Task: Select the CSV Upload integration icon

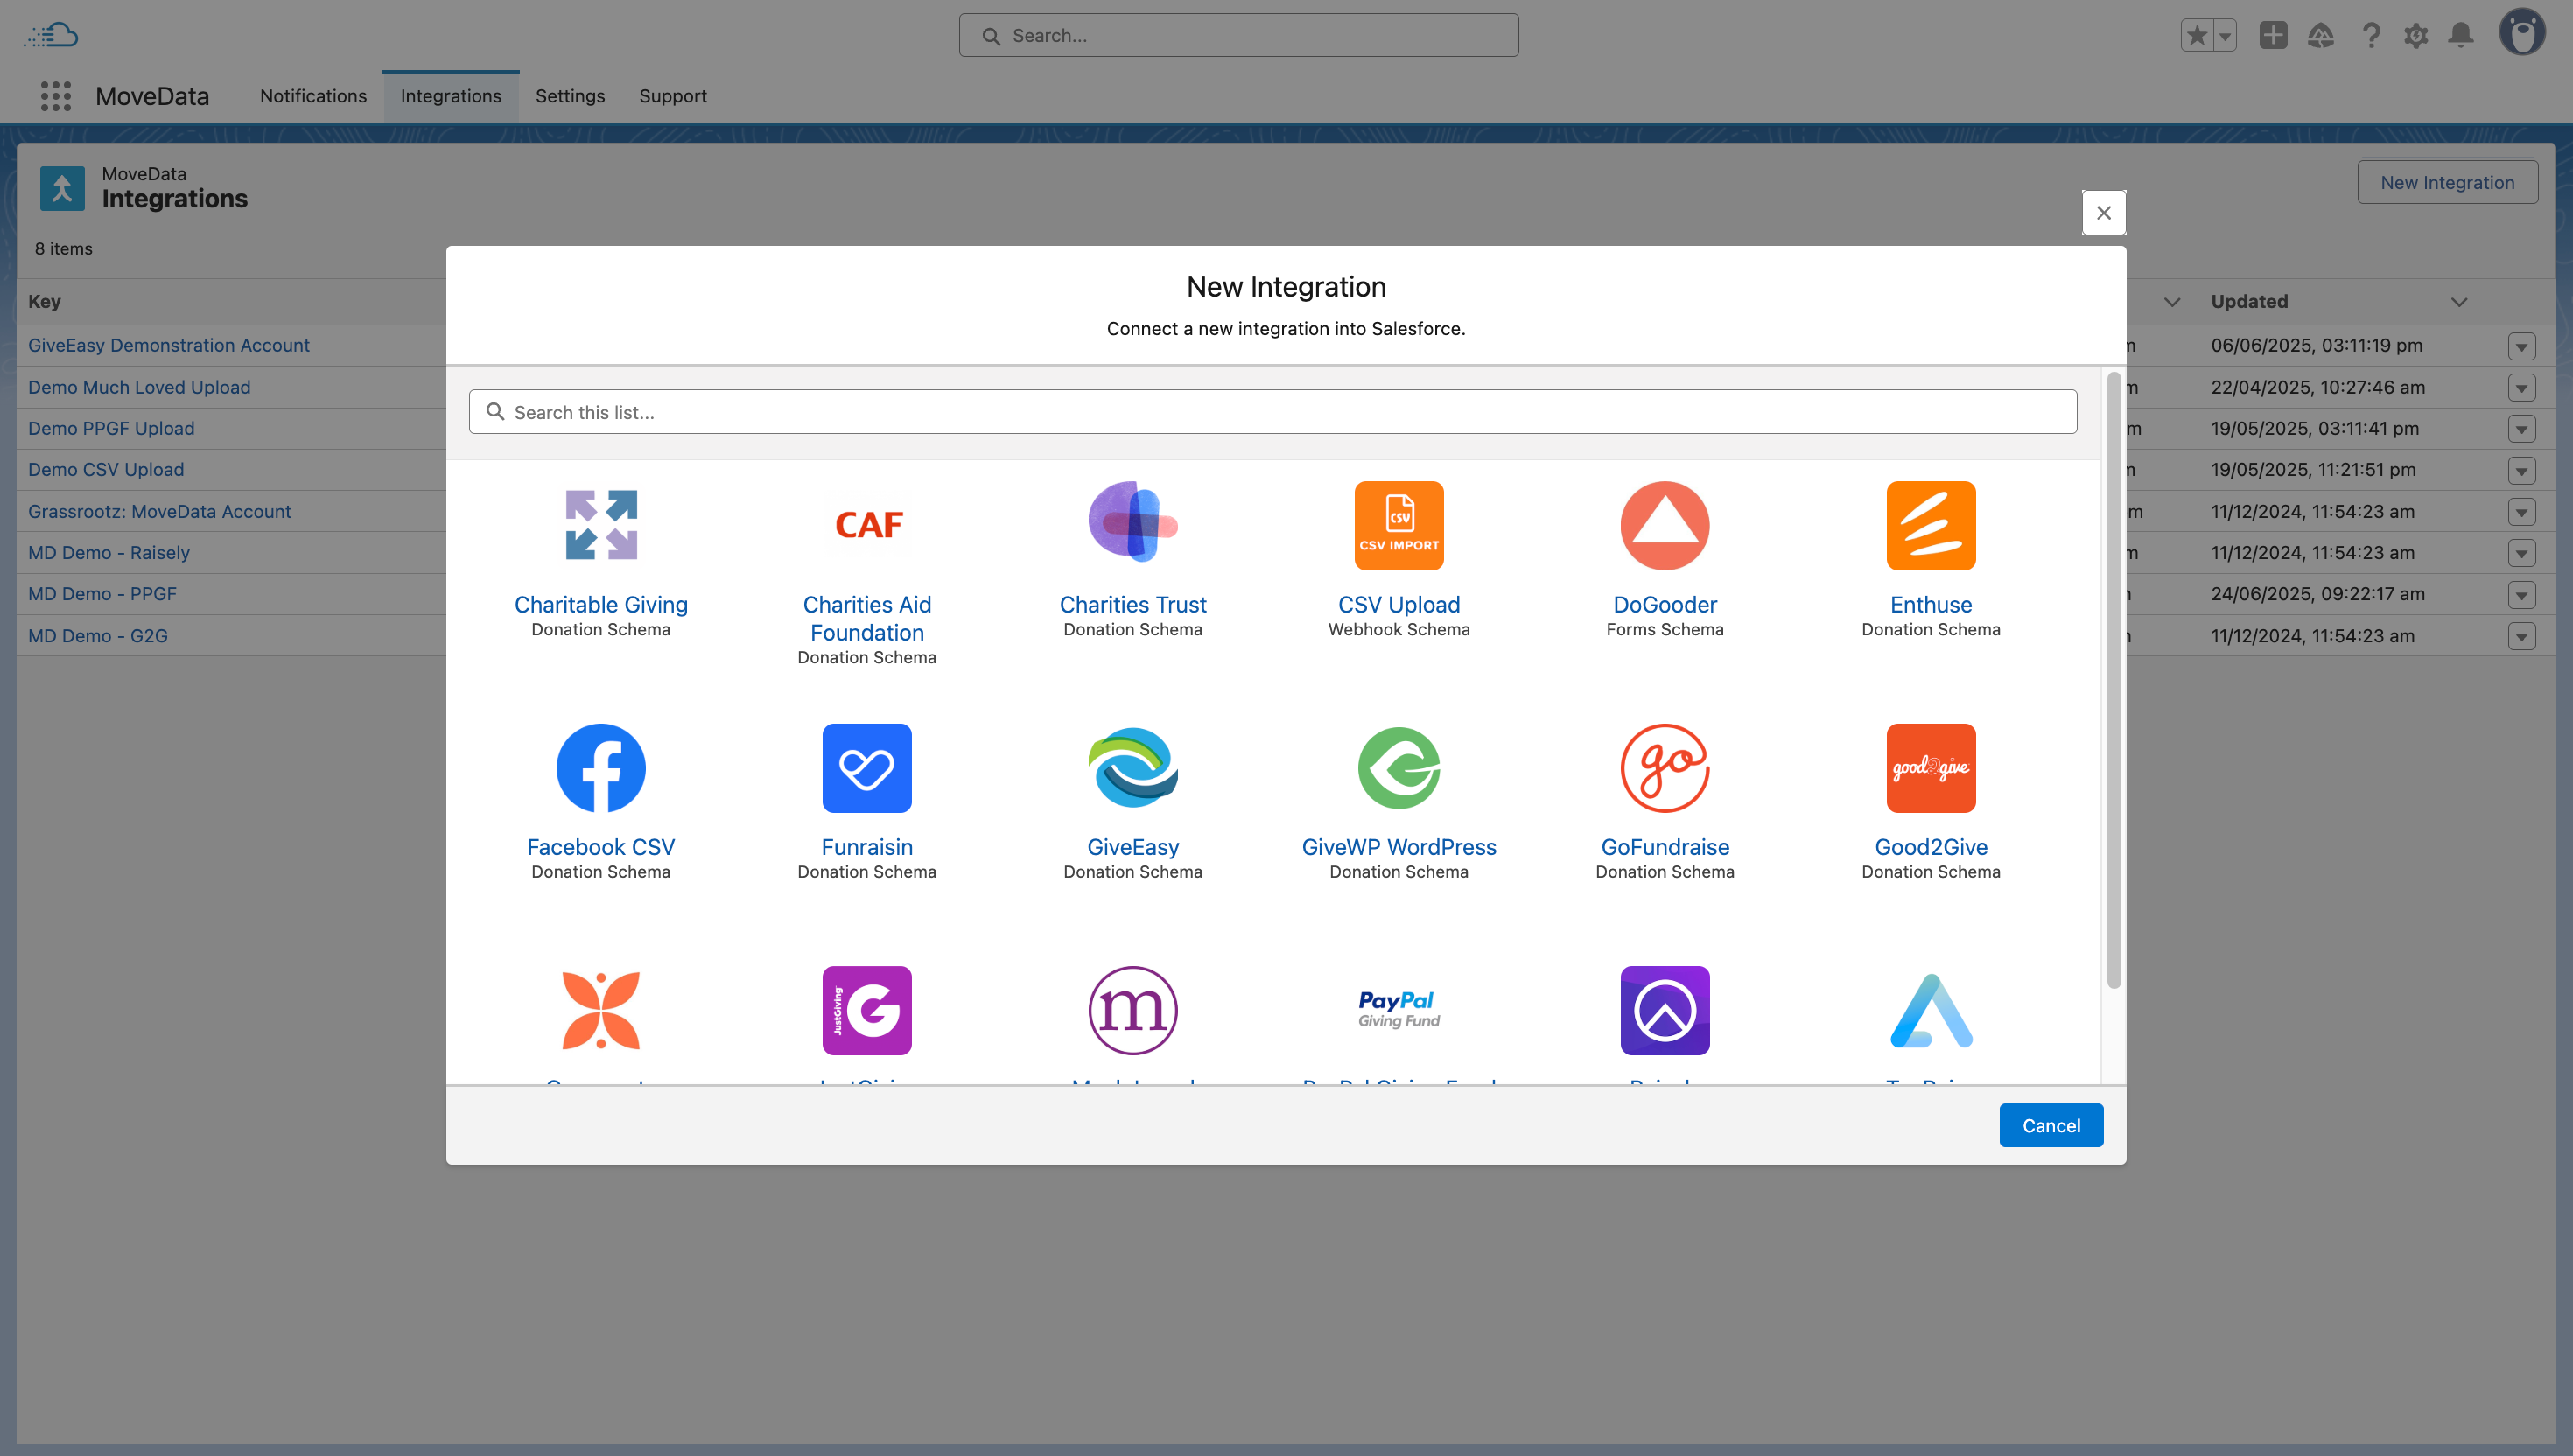Action: click(1398, 525)
